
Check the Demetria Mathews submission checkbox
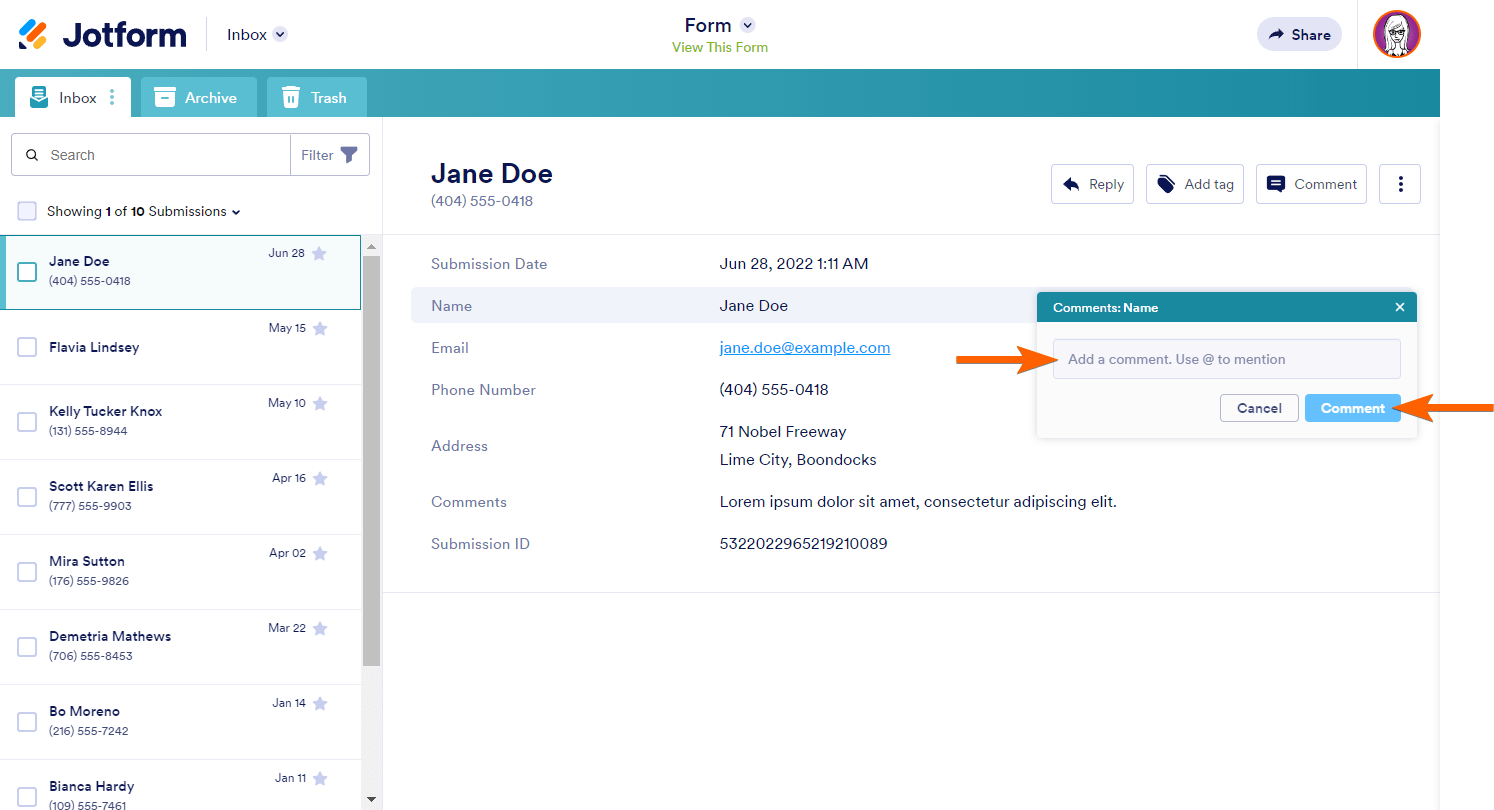[x=27, y=647]
